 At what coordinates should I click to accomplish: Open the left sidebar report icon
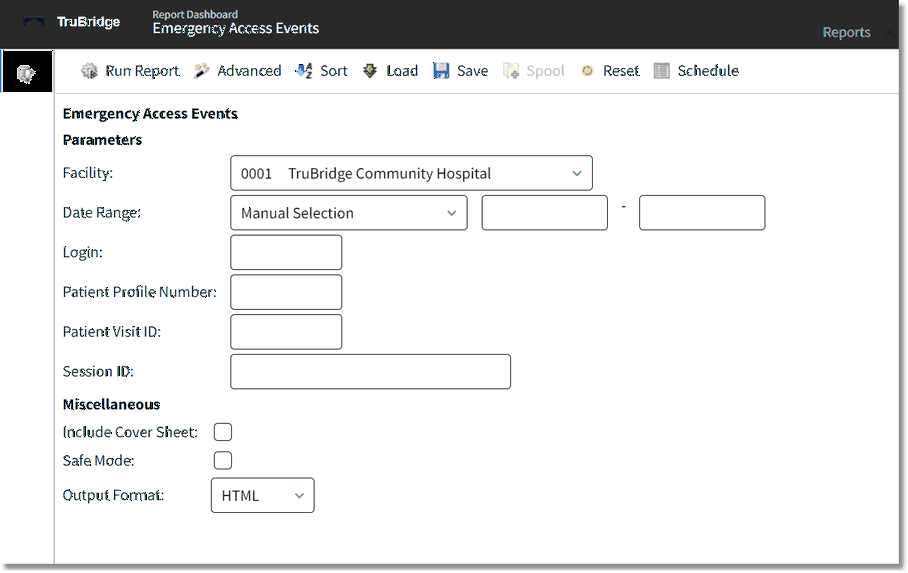(27, 72)
